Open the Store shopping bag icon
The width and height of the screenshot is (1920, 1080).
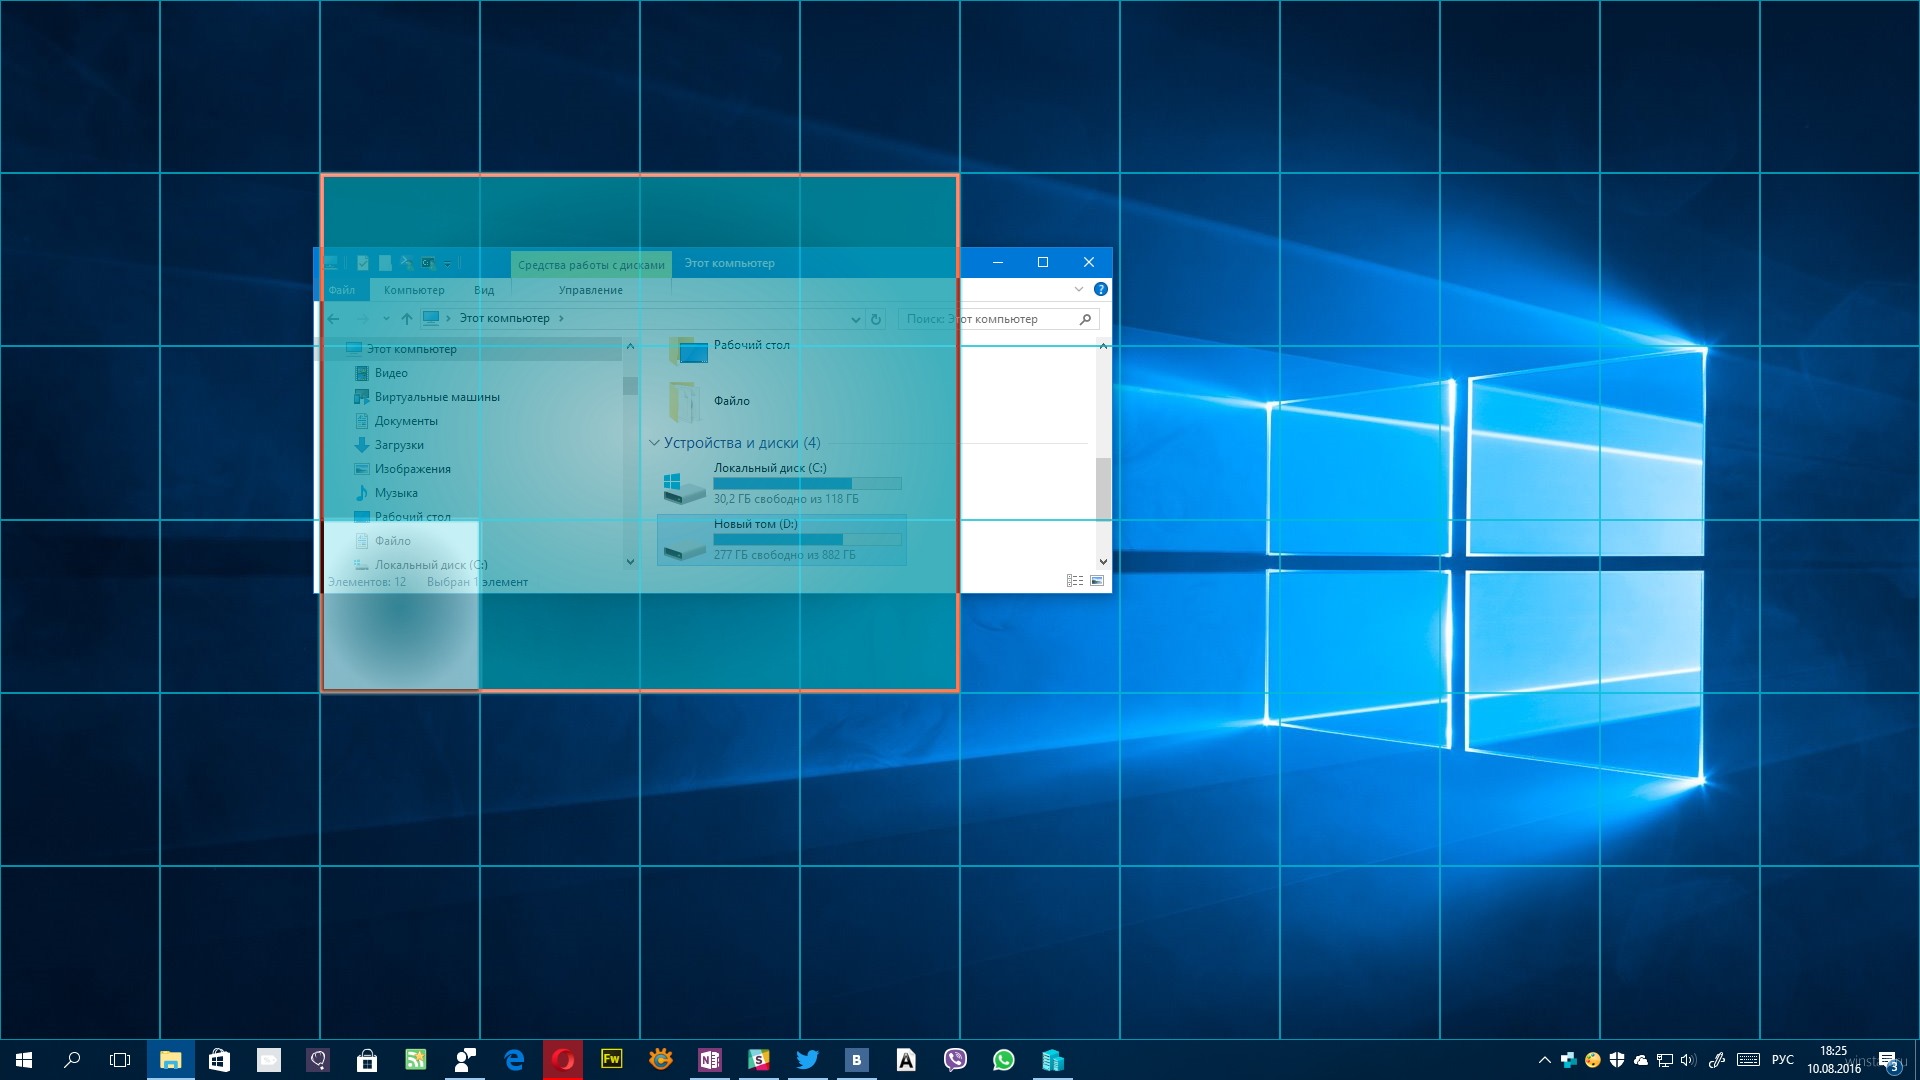pyautogui.click(x=367, y=1060)
